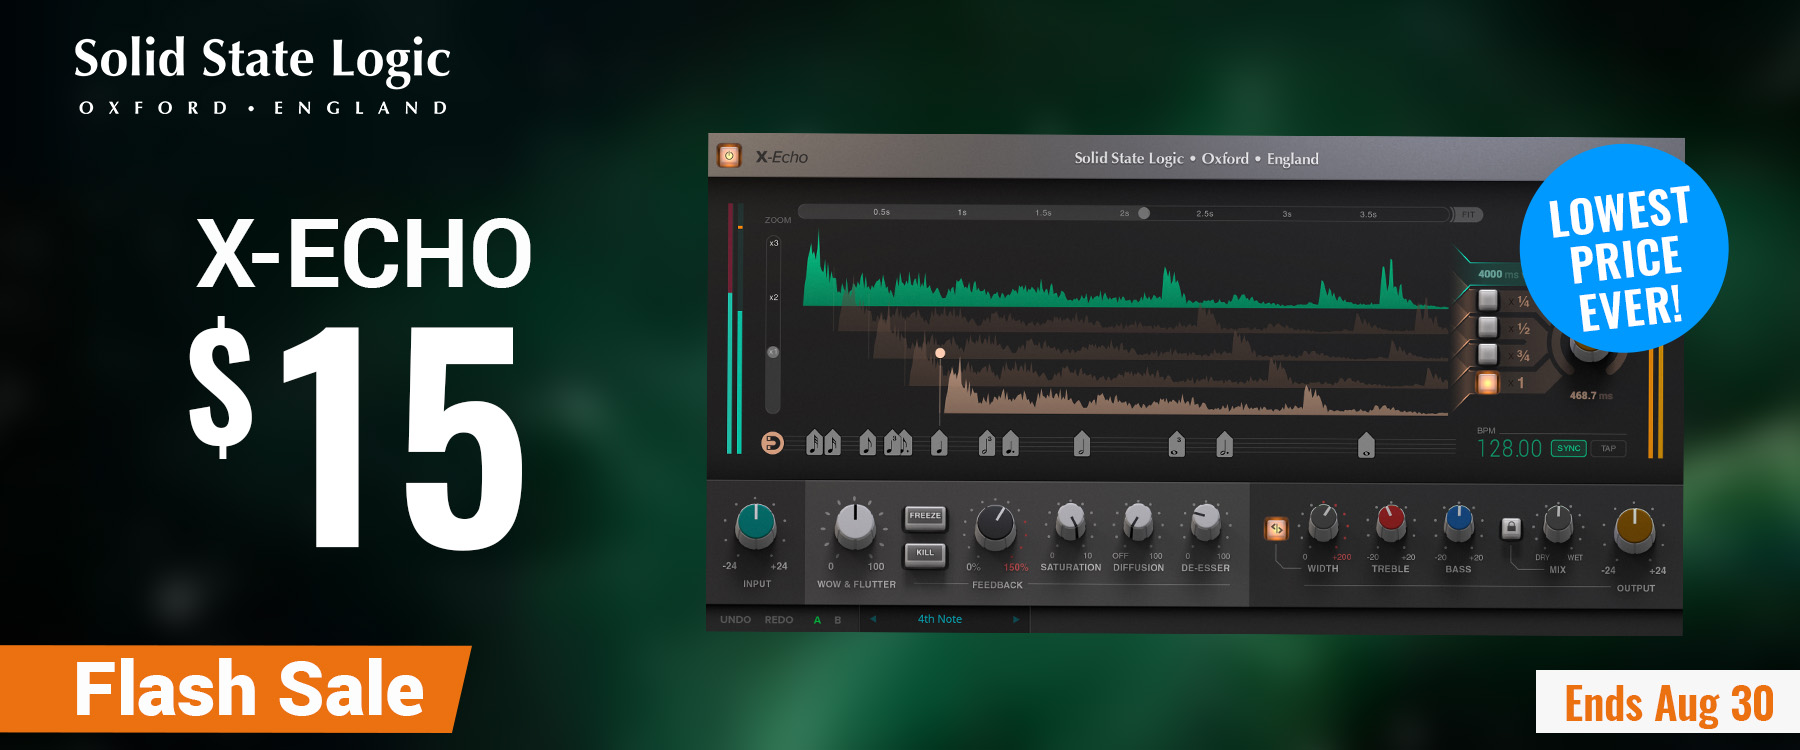Image resolution: width=1800 pixels, height=750 pixels.
Task: Click the time ruler slider handle
Action: coord(1144,213)
